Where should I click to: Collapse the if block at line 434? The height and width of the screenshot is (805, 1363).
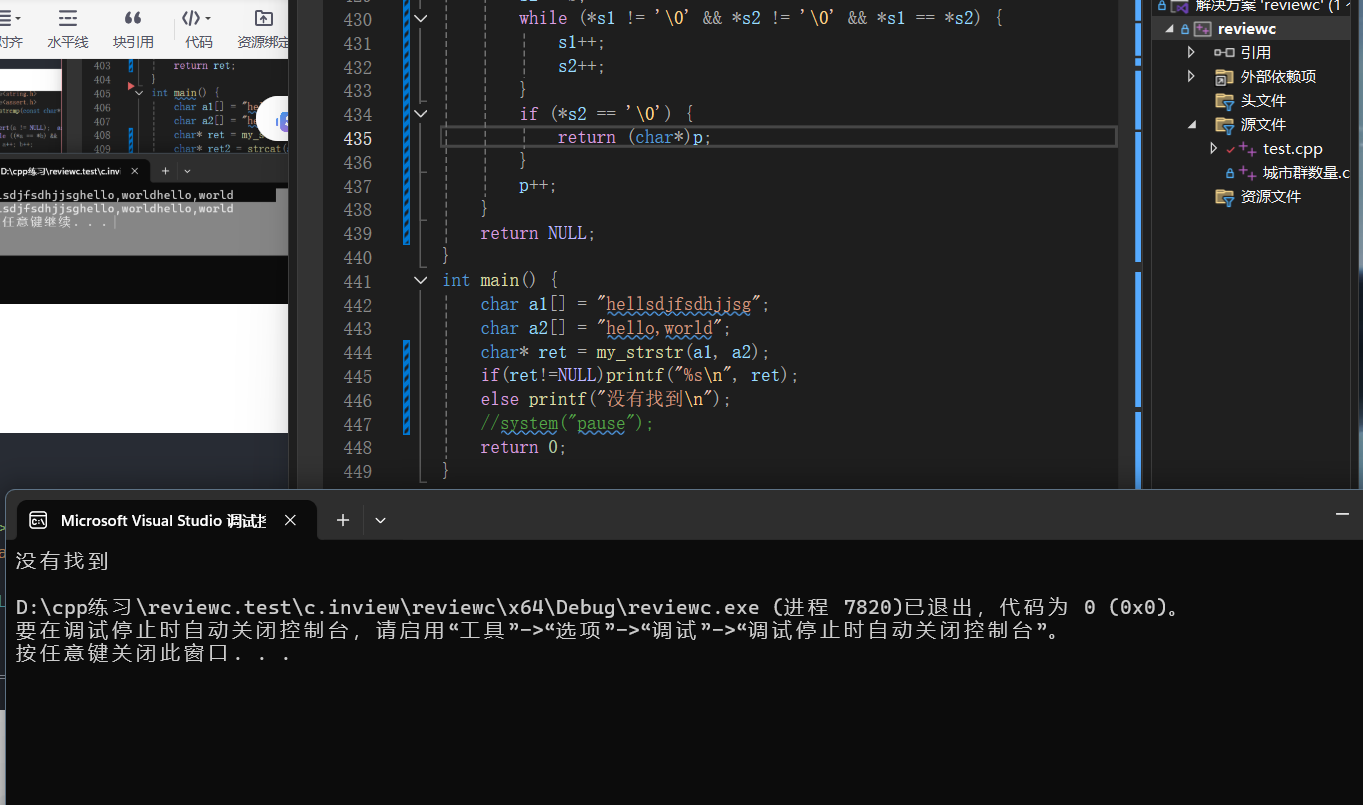pos(421,114)
